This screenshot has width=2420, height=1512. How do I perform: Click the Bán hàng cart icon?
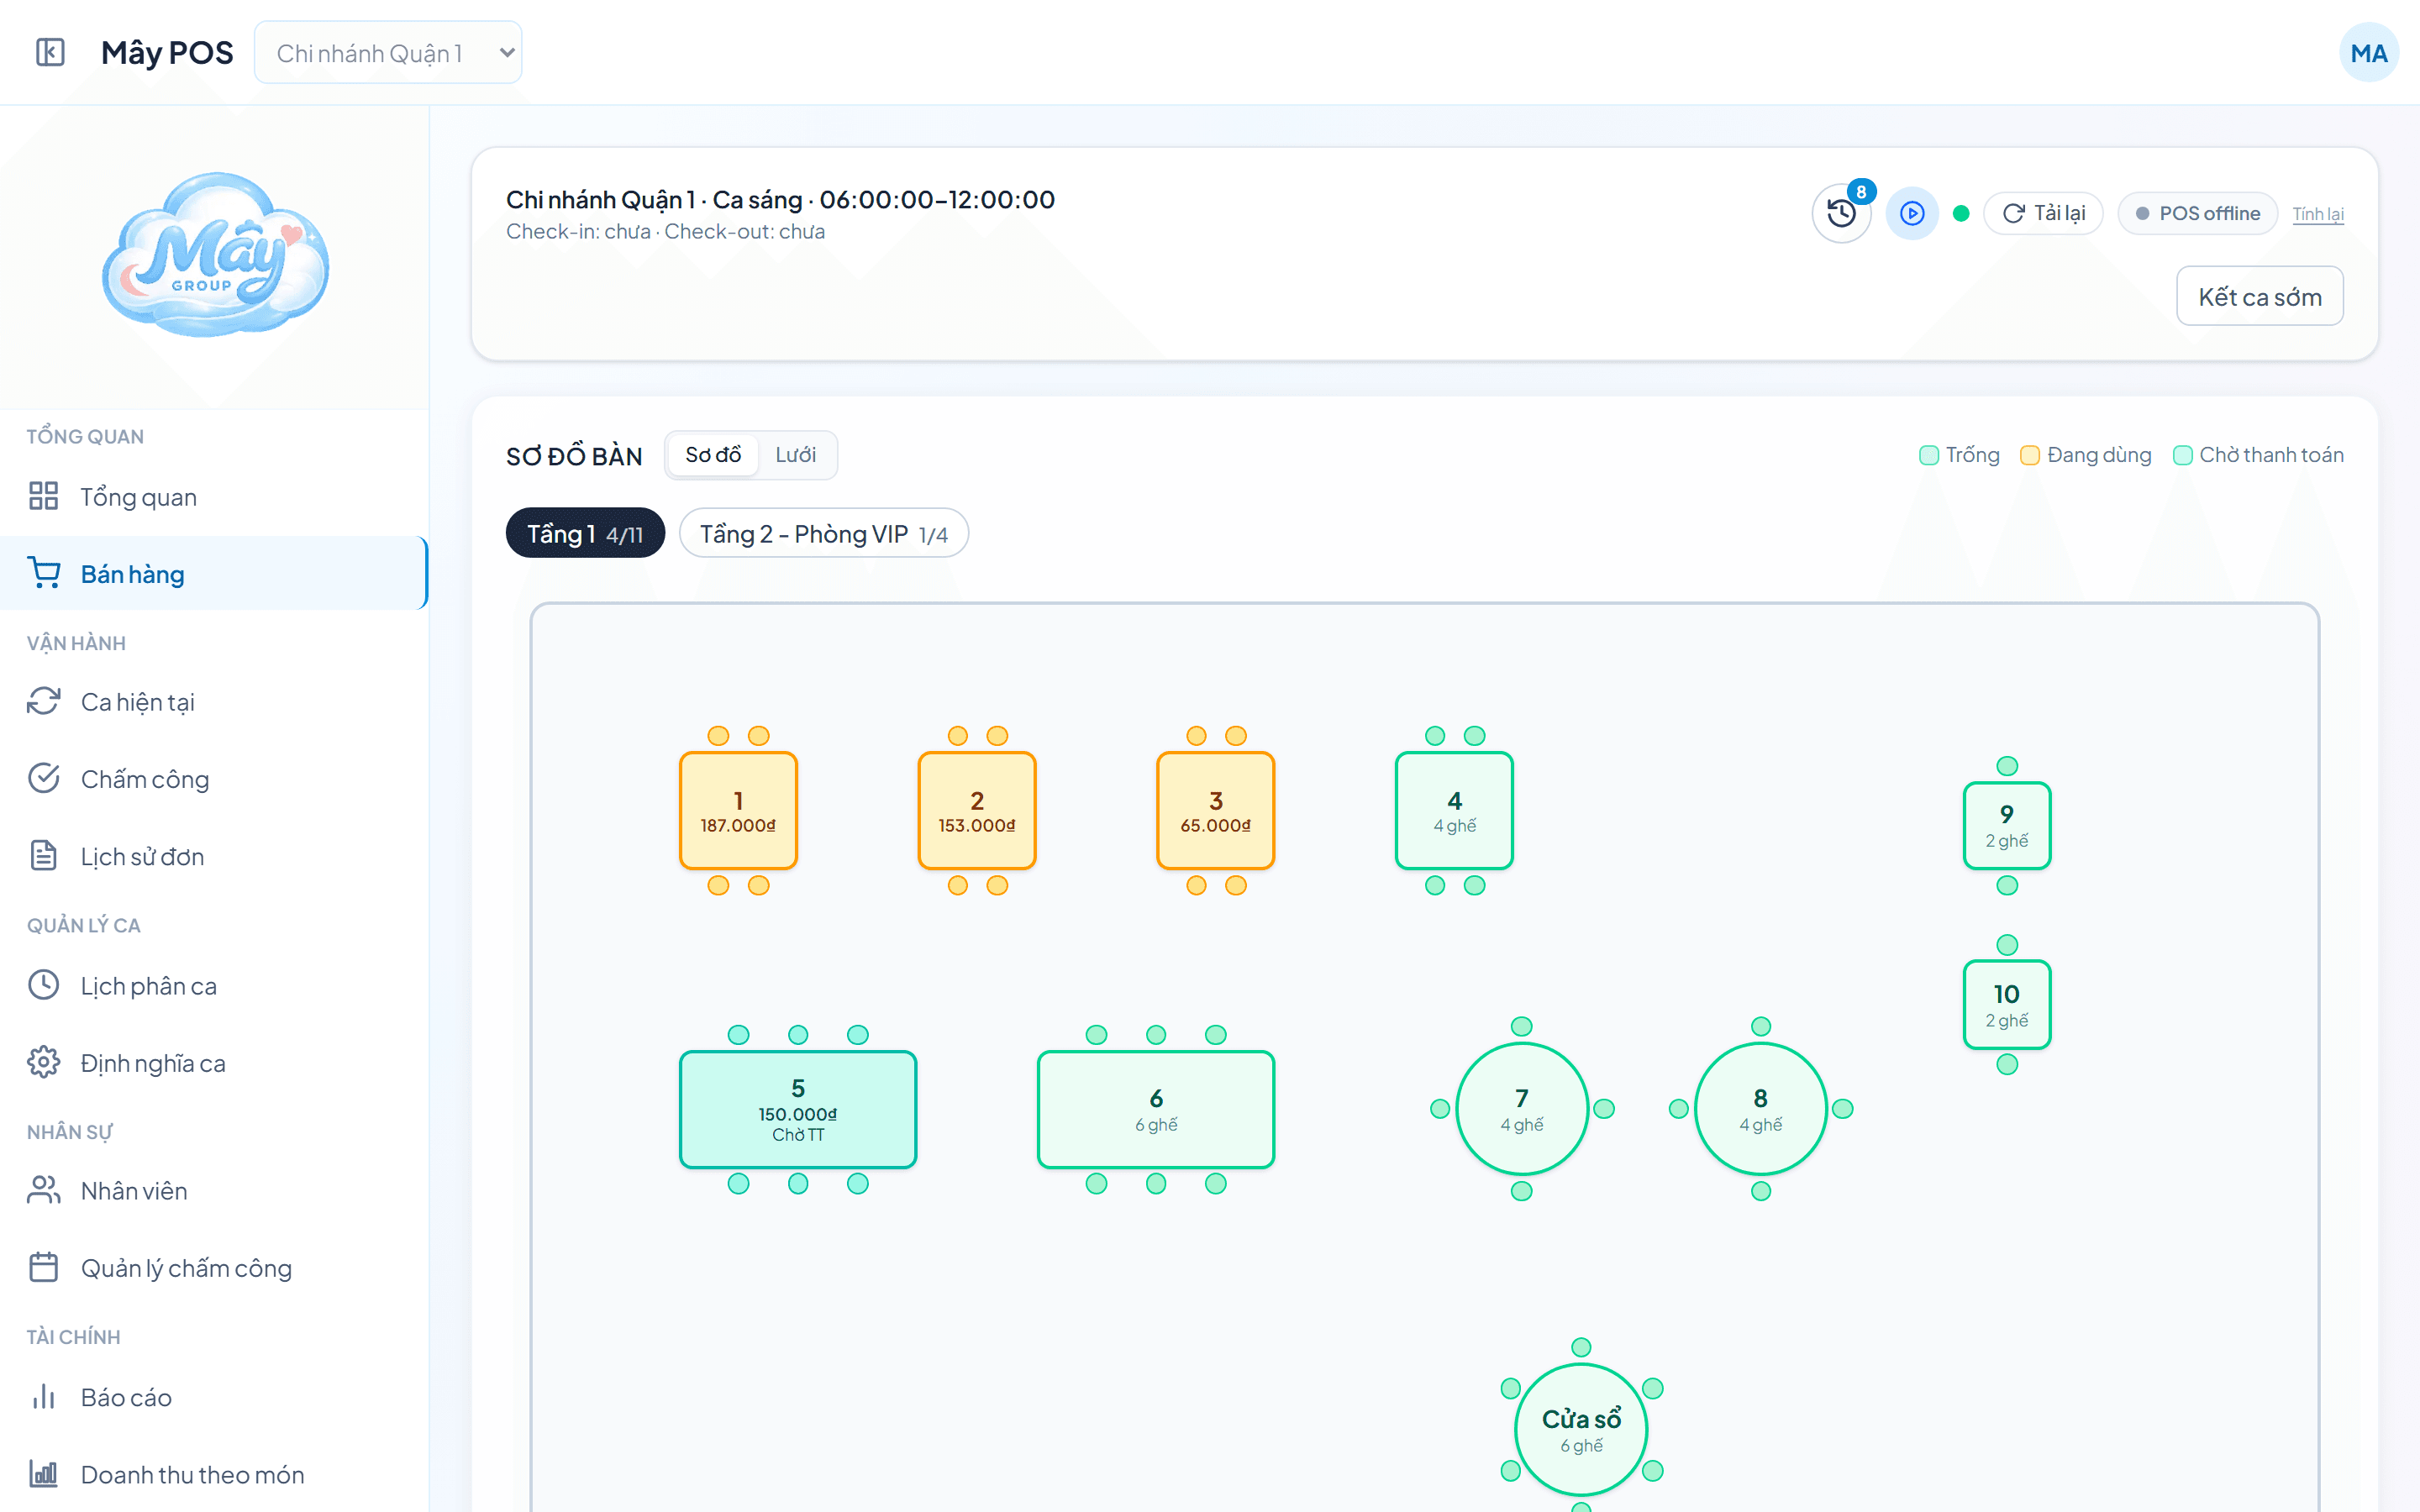(x=43, y=573)
